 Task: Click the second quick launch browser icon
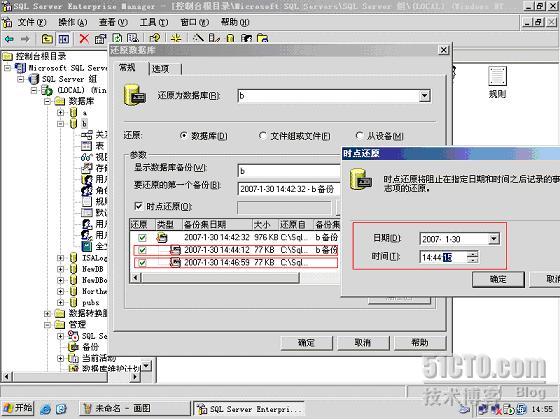(x=61, y=409)
